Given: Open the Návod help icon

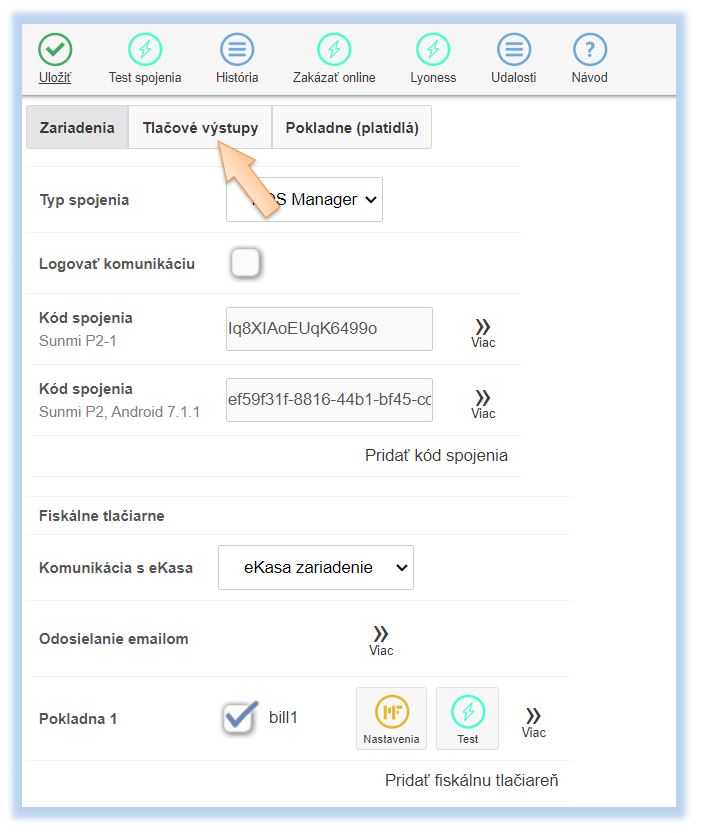Looking at the screenshot, I should tap(589, 50).
